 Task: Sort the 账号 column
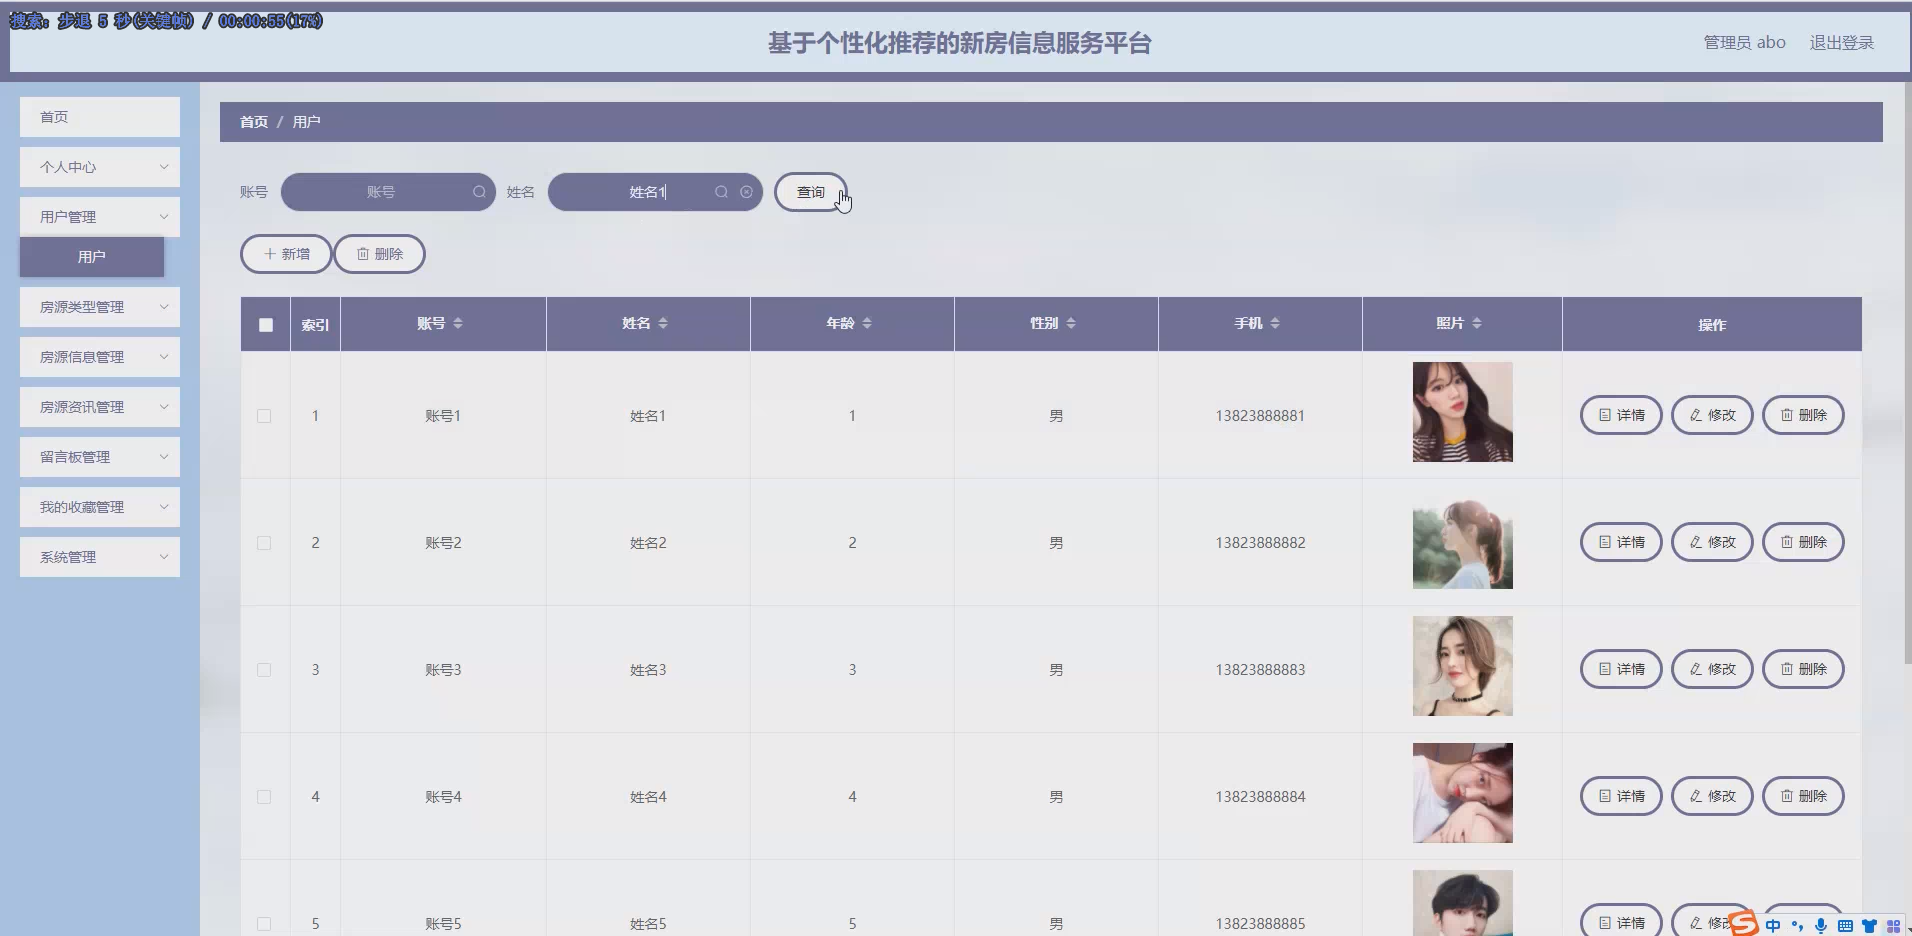coord(458,323)
